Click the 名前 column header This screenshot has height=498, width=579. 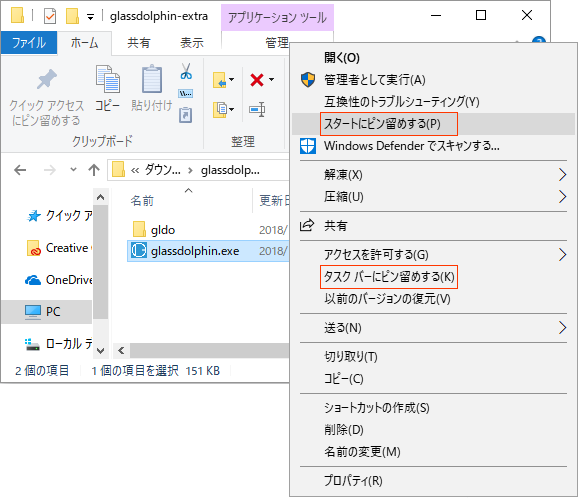pyautogui.click(x=142, y=201)
